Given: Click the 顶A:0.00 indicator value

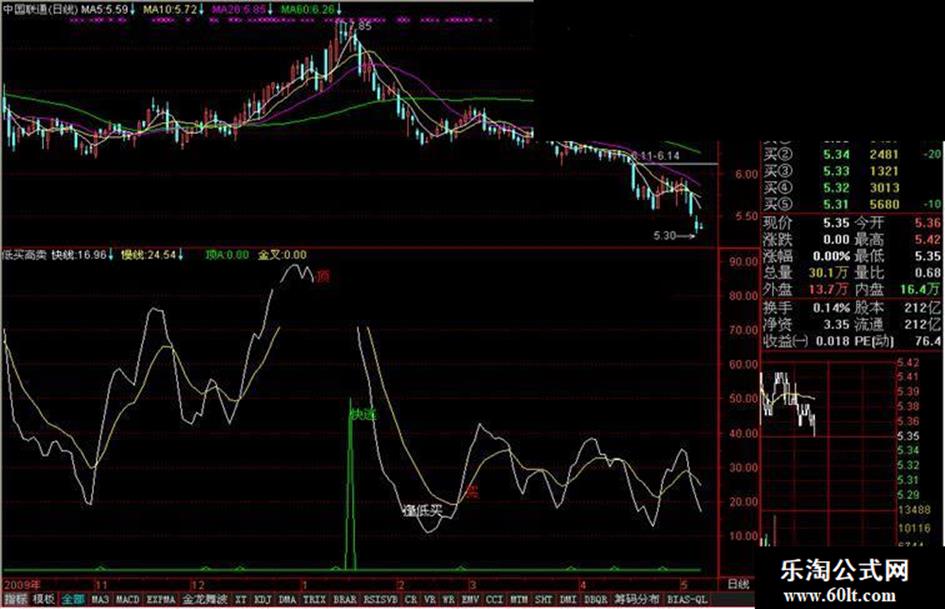Looking at the screenshot, I should click(x=227, y=255).
